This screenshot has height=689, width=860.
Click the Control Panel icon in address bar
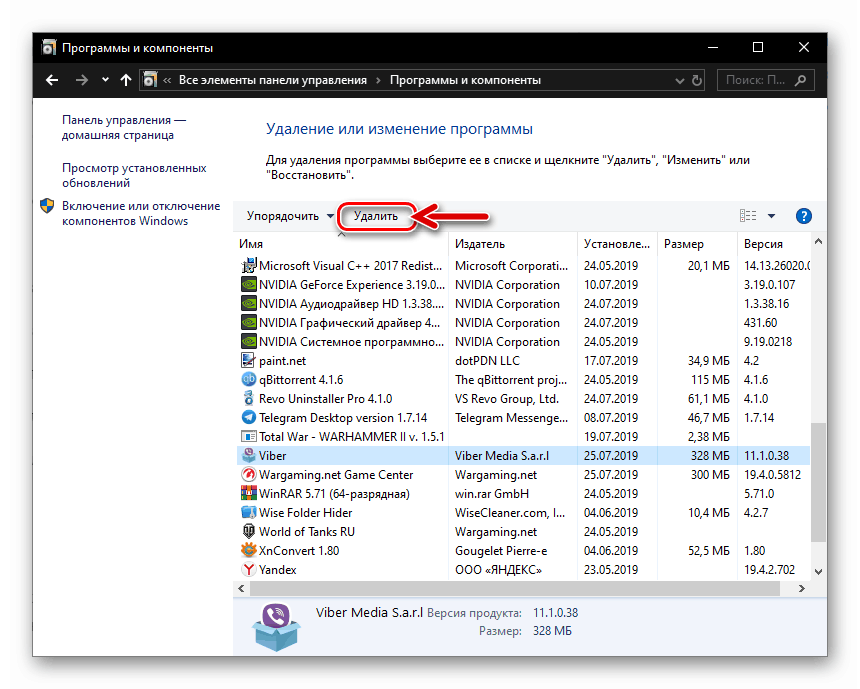[150, 80]
